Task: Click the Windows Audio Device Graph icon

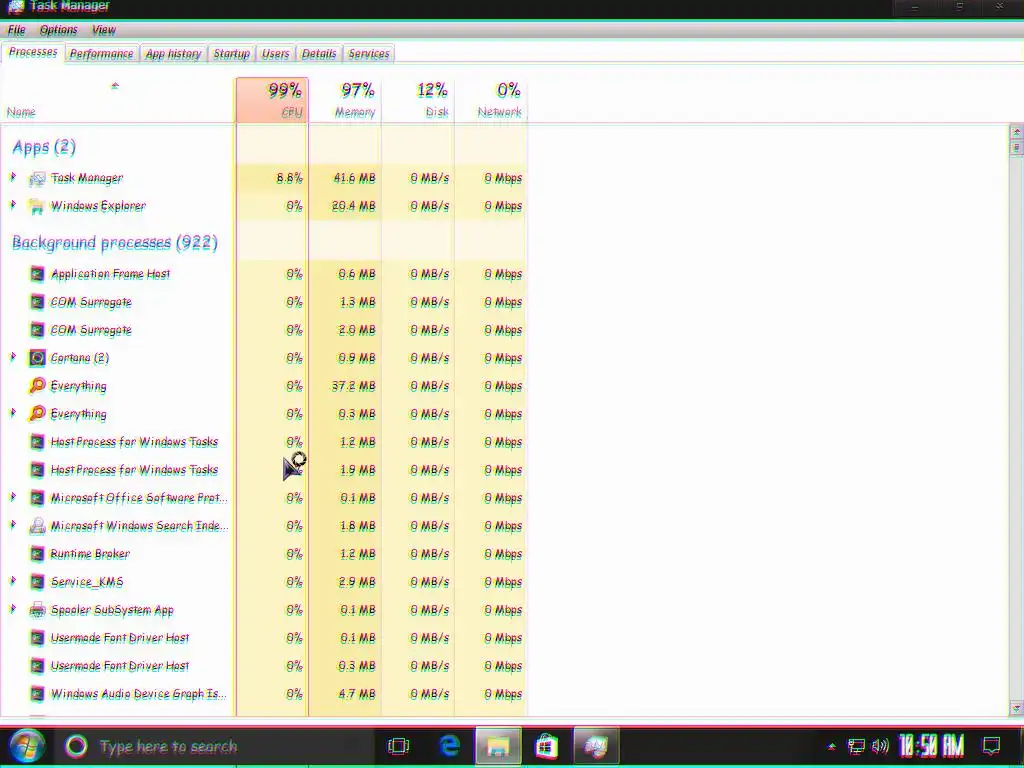Action: pos(37,694)
